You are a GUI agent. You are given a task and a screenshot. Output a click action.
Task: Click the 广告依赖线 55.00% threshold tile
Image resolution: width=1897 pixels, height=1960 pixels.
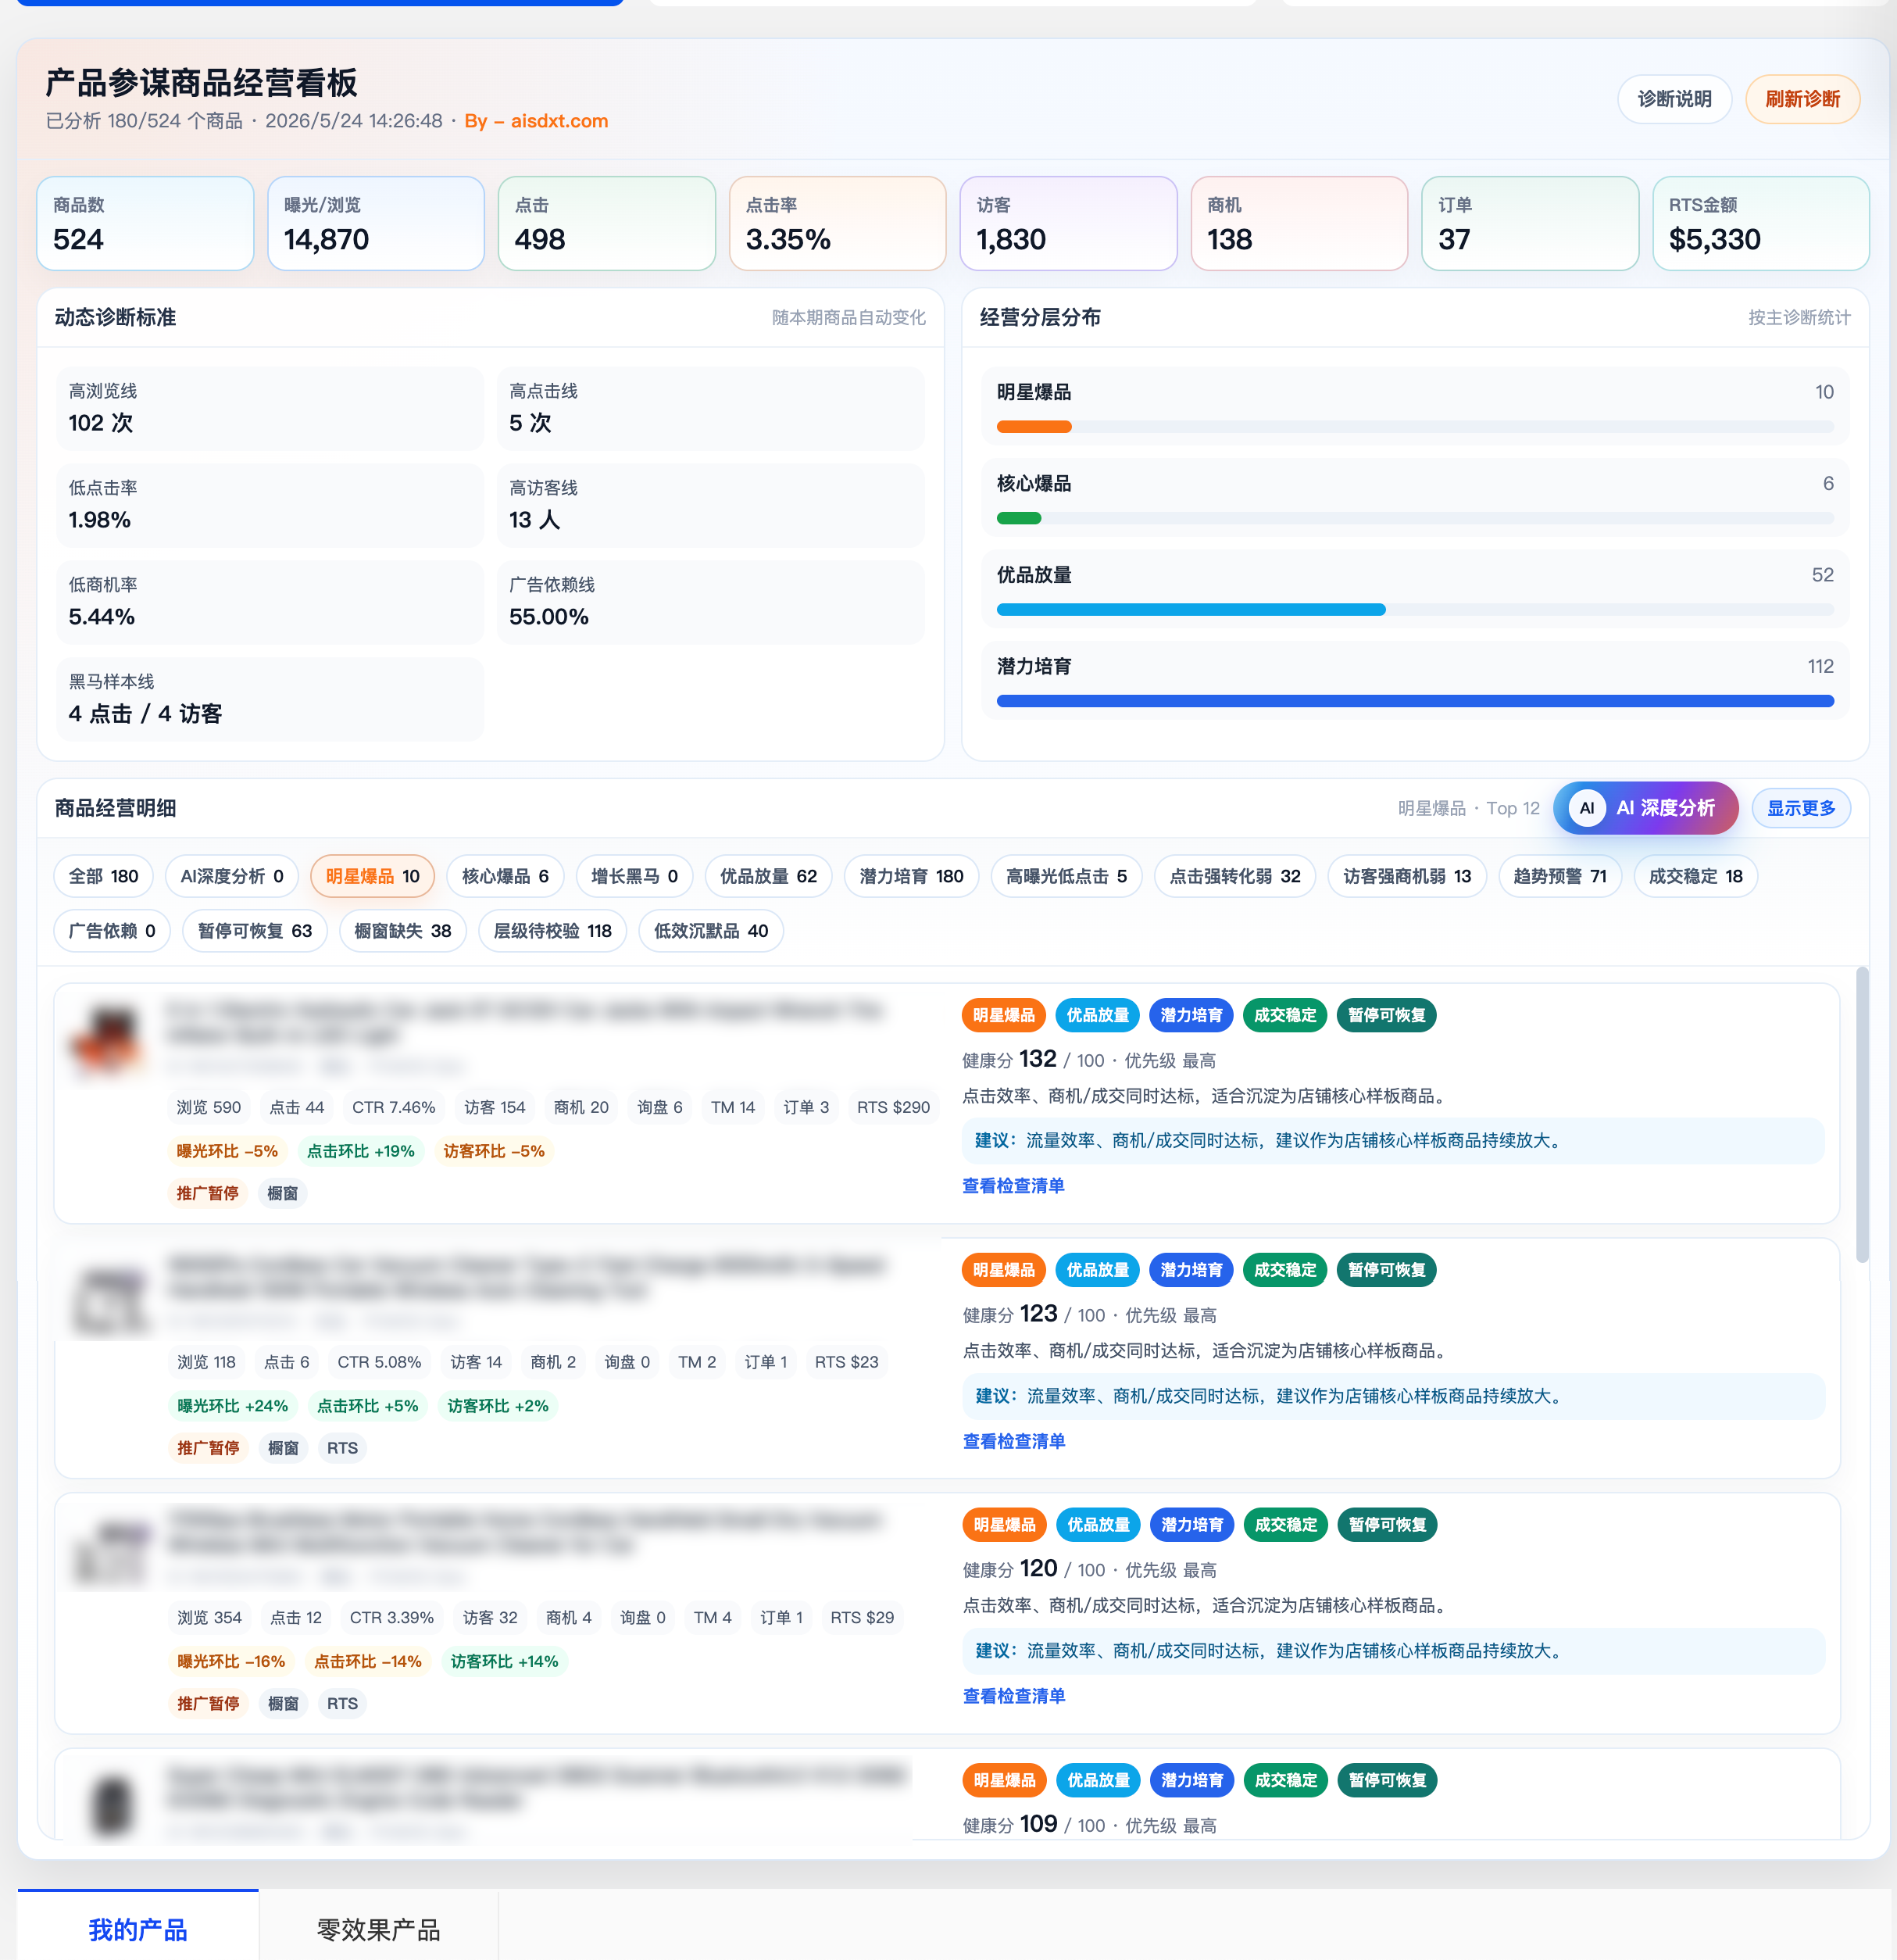pyautogui.click(x=711, y=602)
